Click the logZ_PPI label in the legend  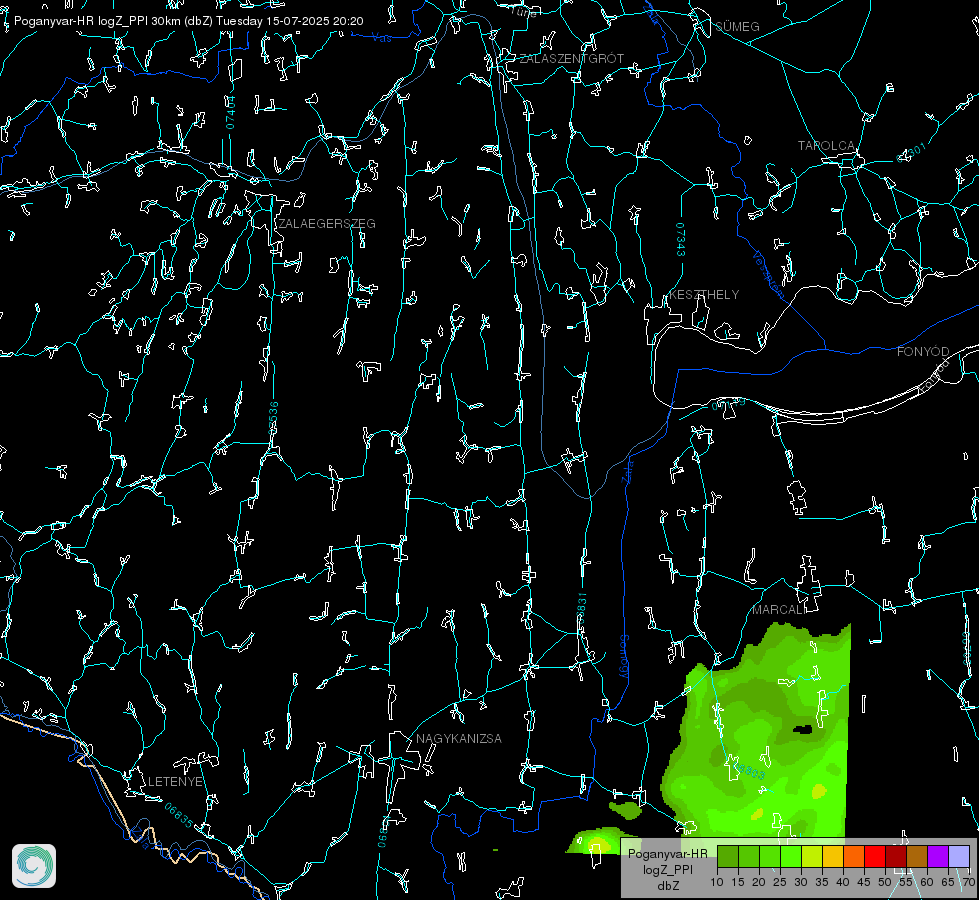[x=667, y=869]
